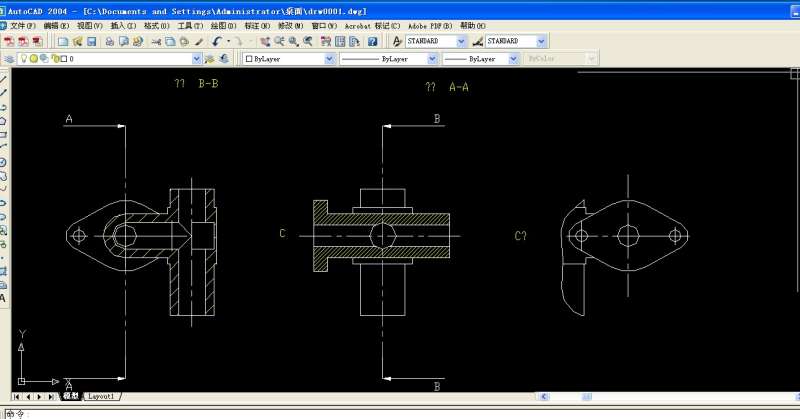Click the New drawing icon
The width and height of the screenshot is (800, 419).
point(62,42)
